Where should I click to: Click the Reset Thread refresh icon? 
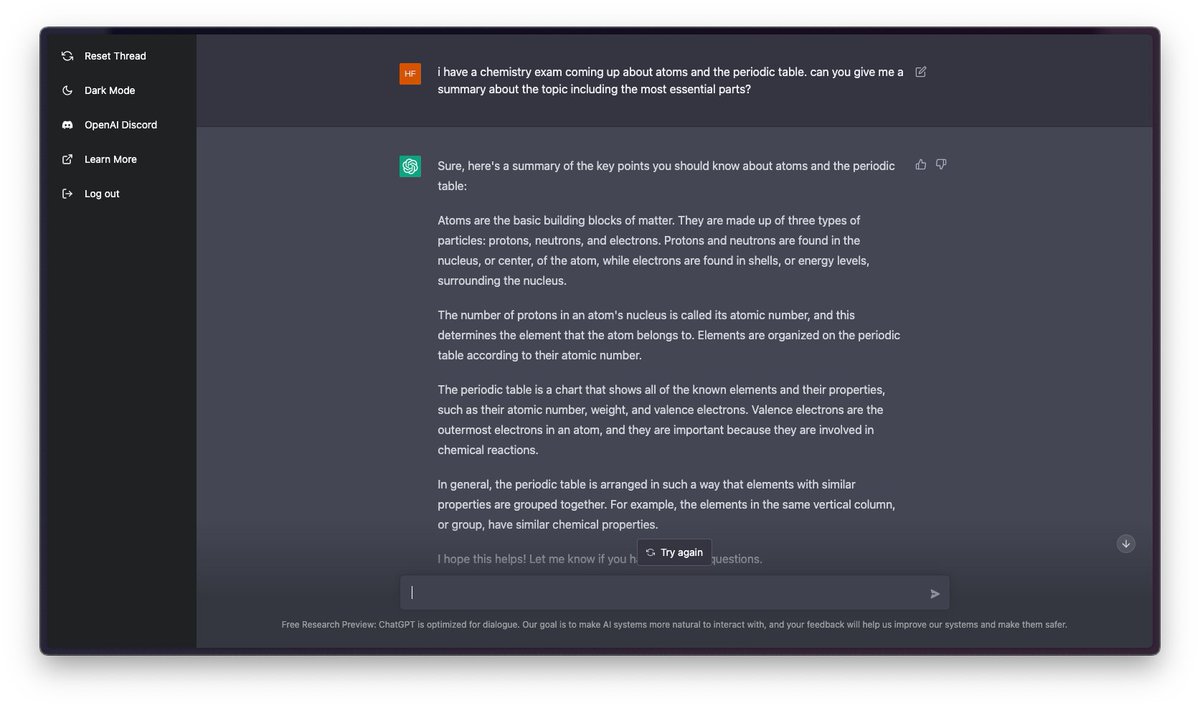click(67, 56)
